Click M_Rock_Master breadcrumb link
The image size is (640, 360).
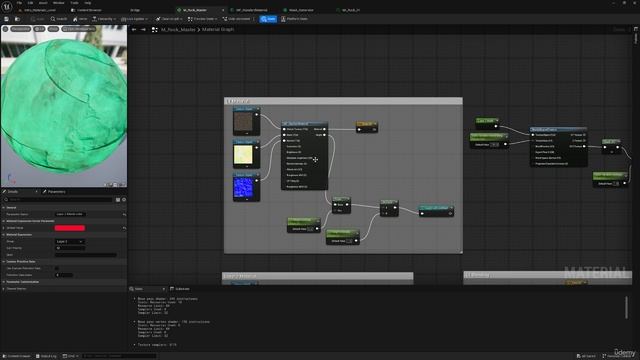(x=178, y=29)
